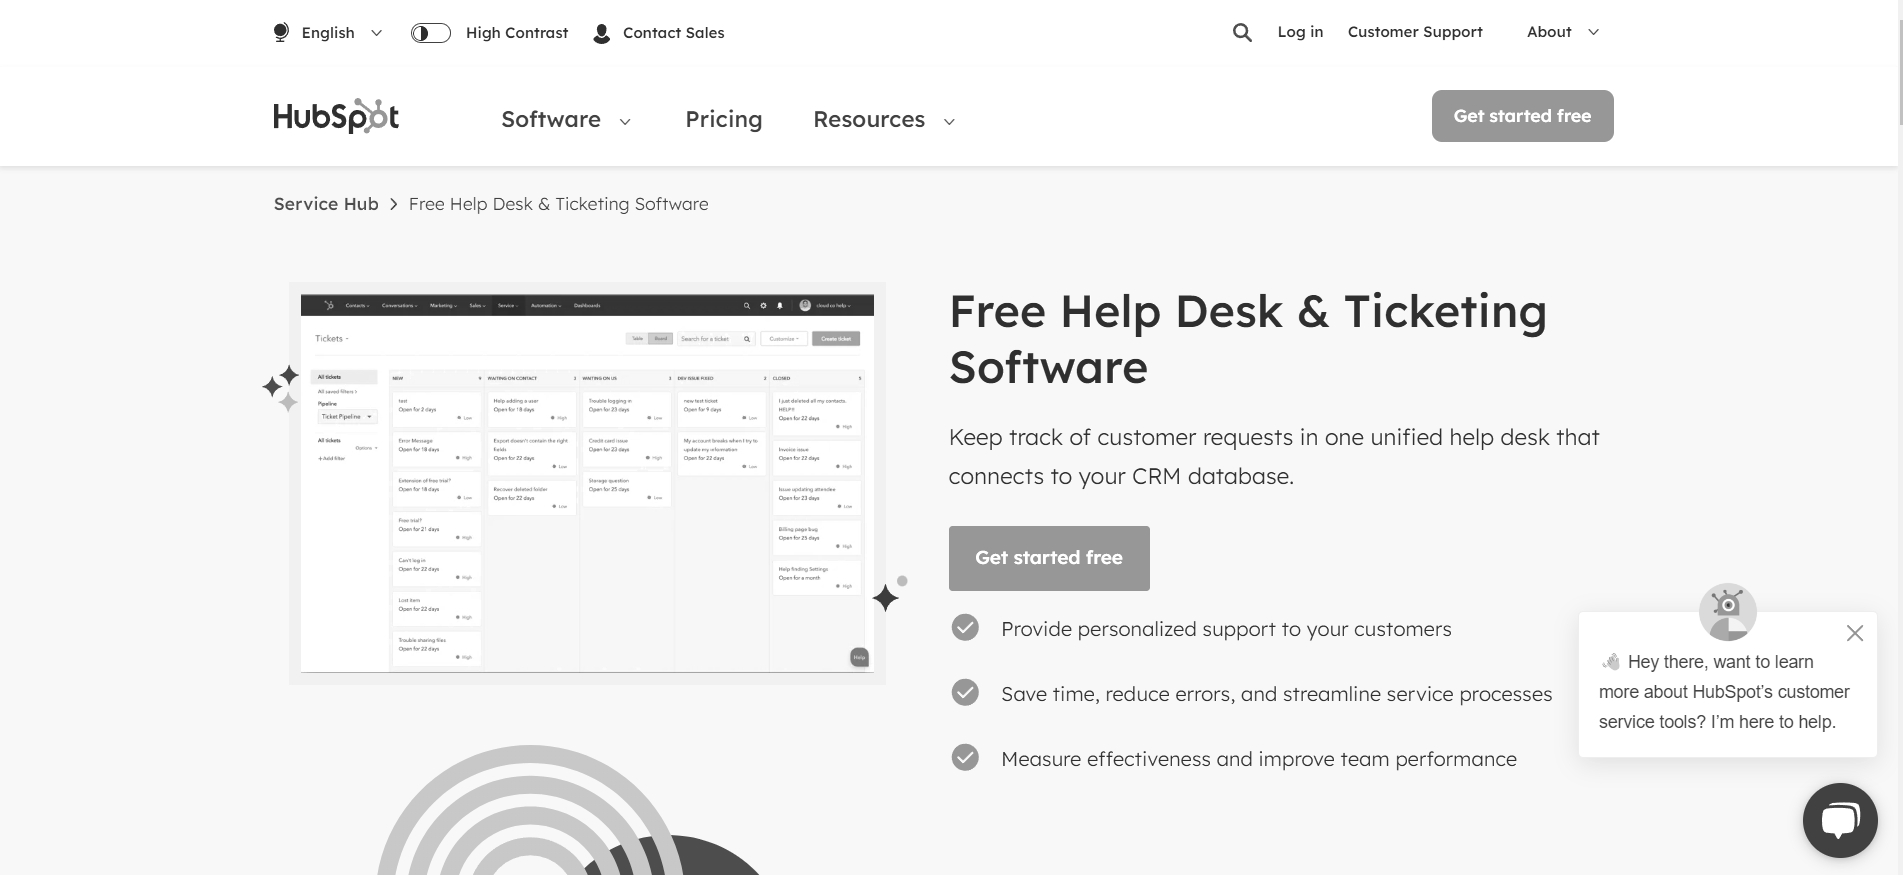1903x875 pixels.
Task: Click checkmark beside Measure effectiveness bullet
Action: coord(964,757)
